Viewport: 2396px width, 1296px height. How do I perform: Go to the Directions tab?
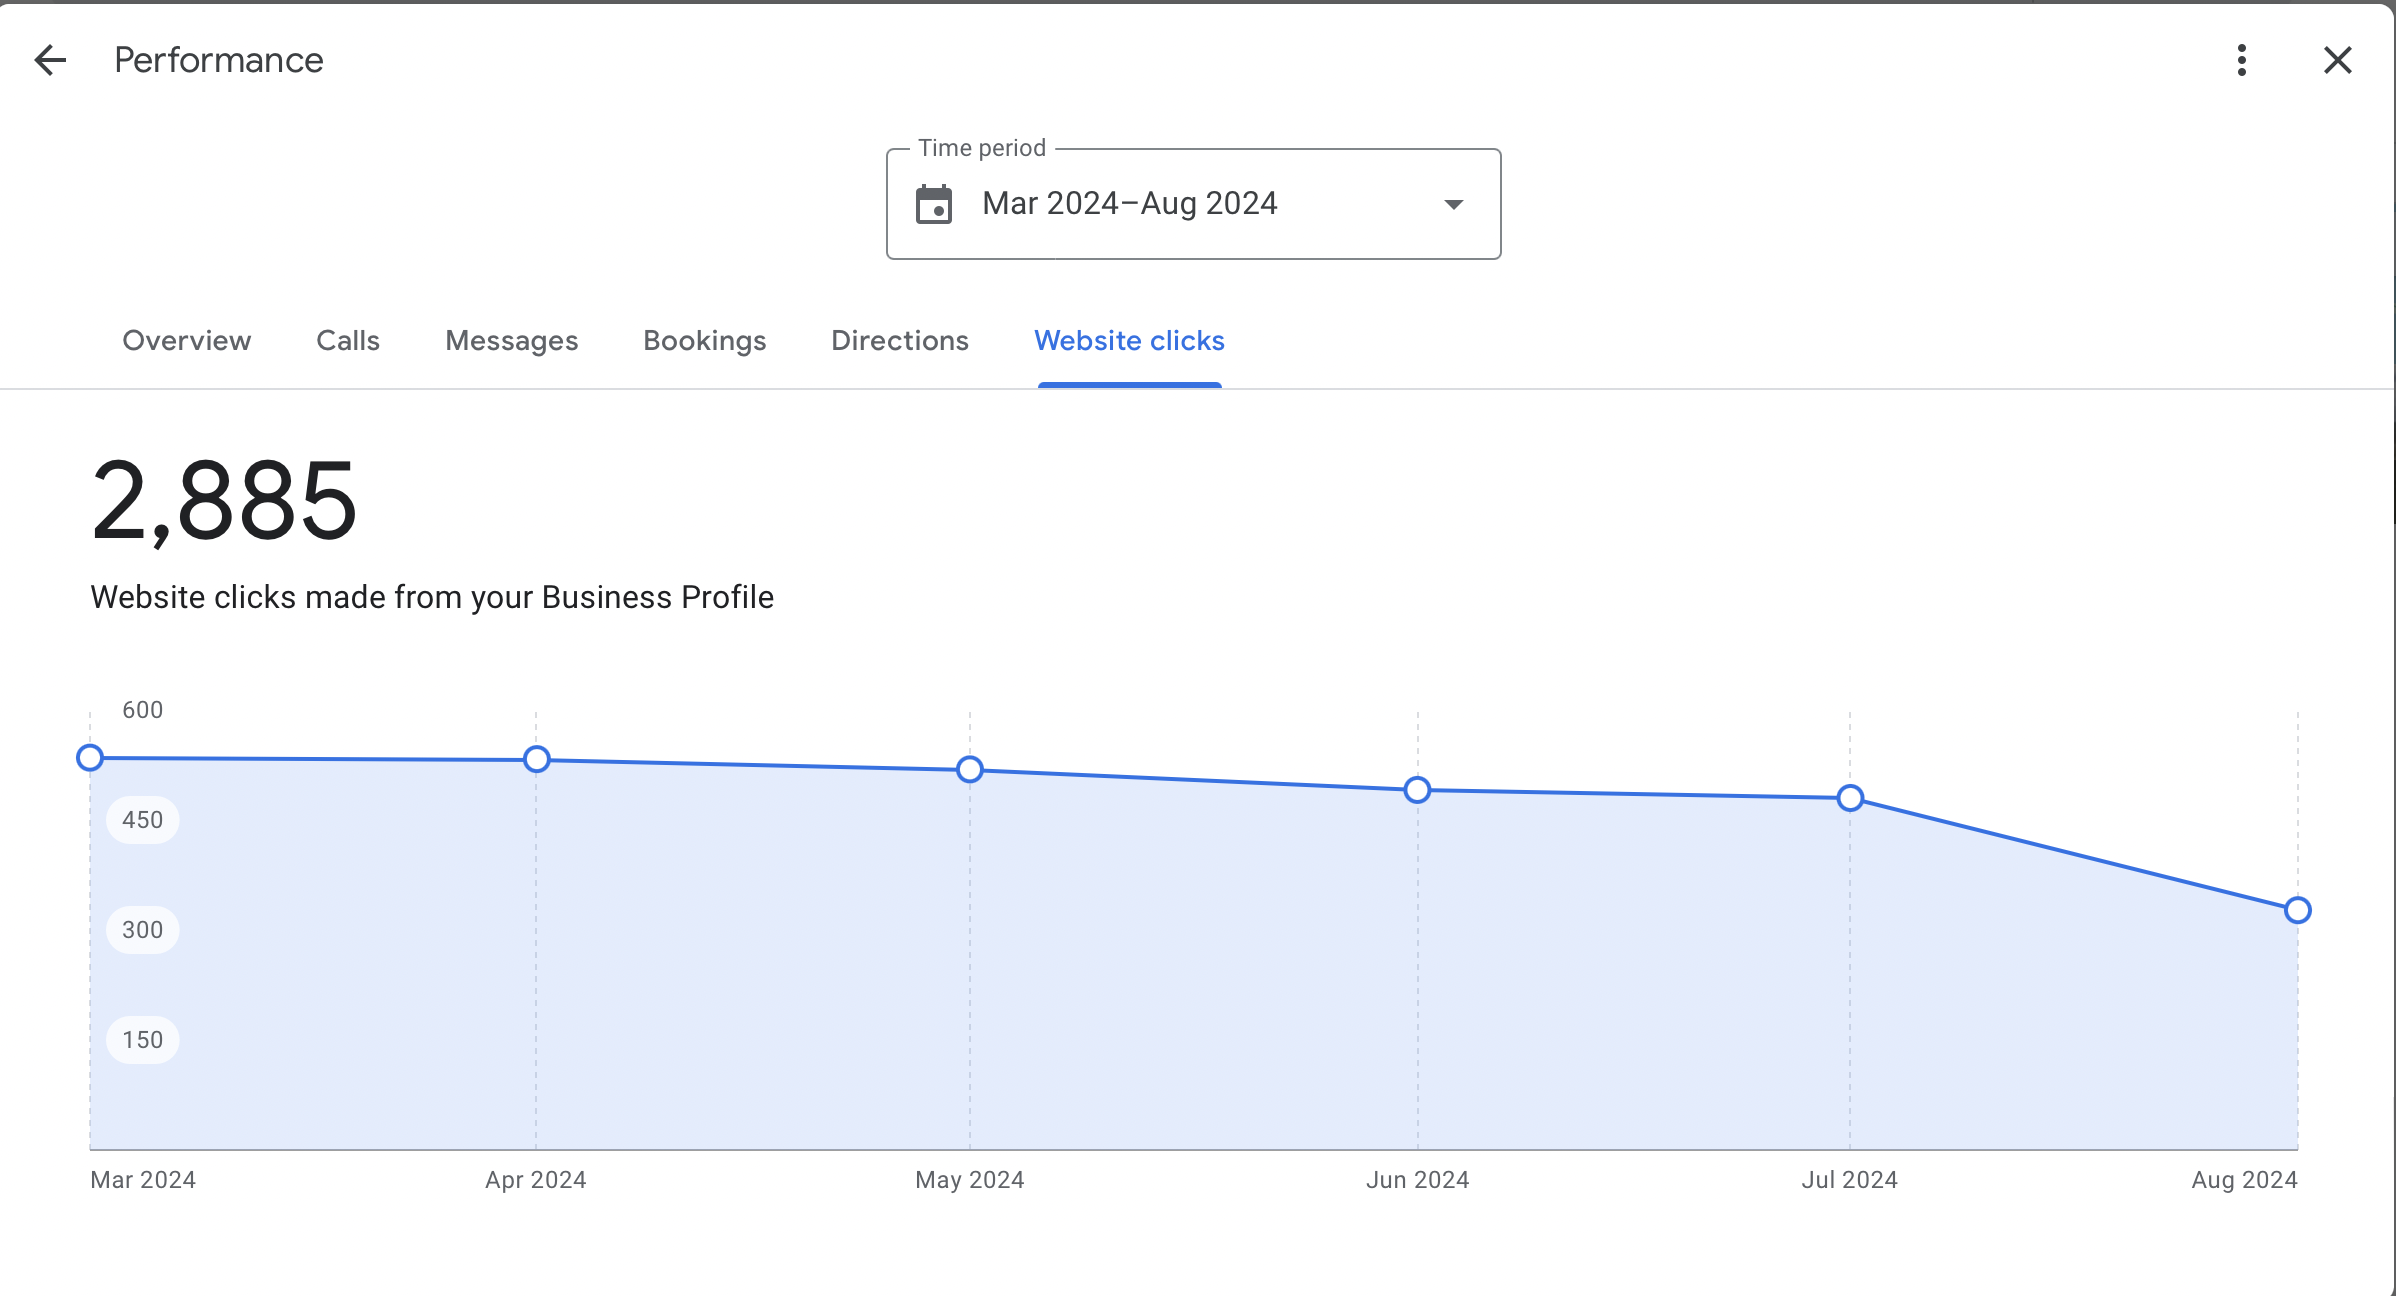[x=899, y=341]
